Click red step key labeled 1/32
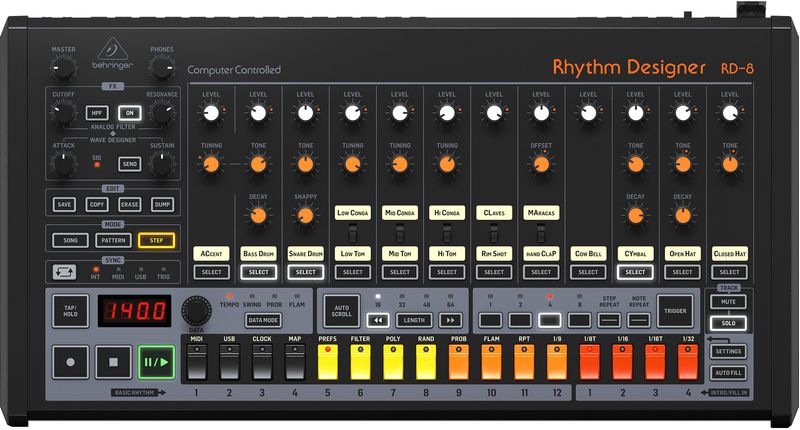Screen dimensions: 800x430 coord(688,362)
